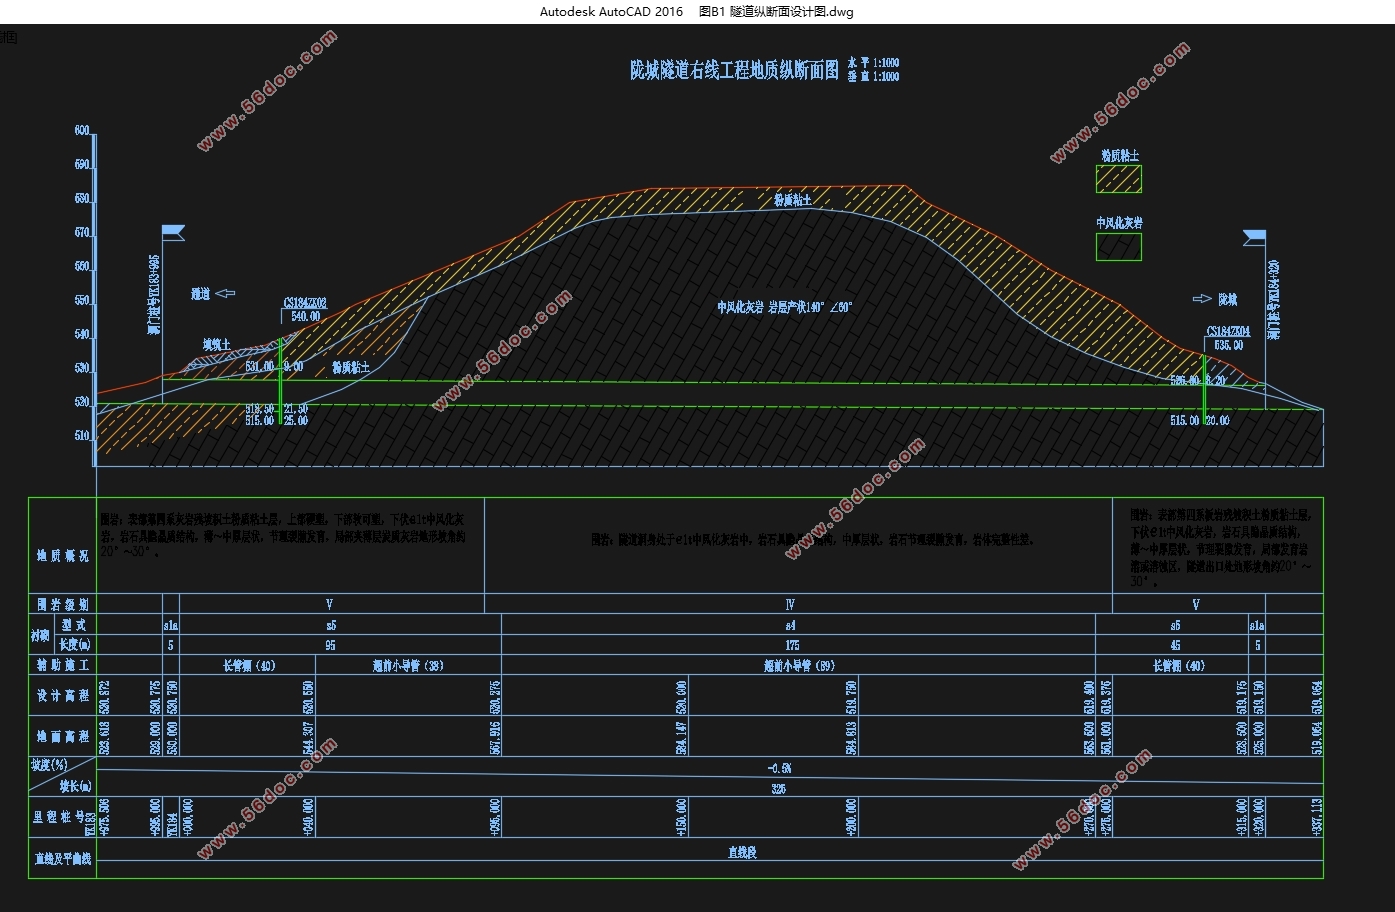The width and height of the screenshot is (1395, 912).
Task: Click the 地质概况 row header cell
Action: (62, 555)
